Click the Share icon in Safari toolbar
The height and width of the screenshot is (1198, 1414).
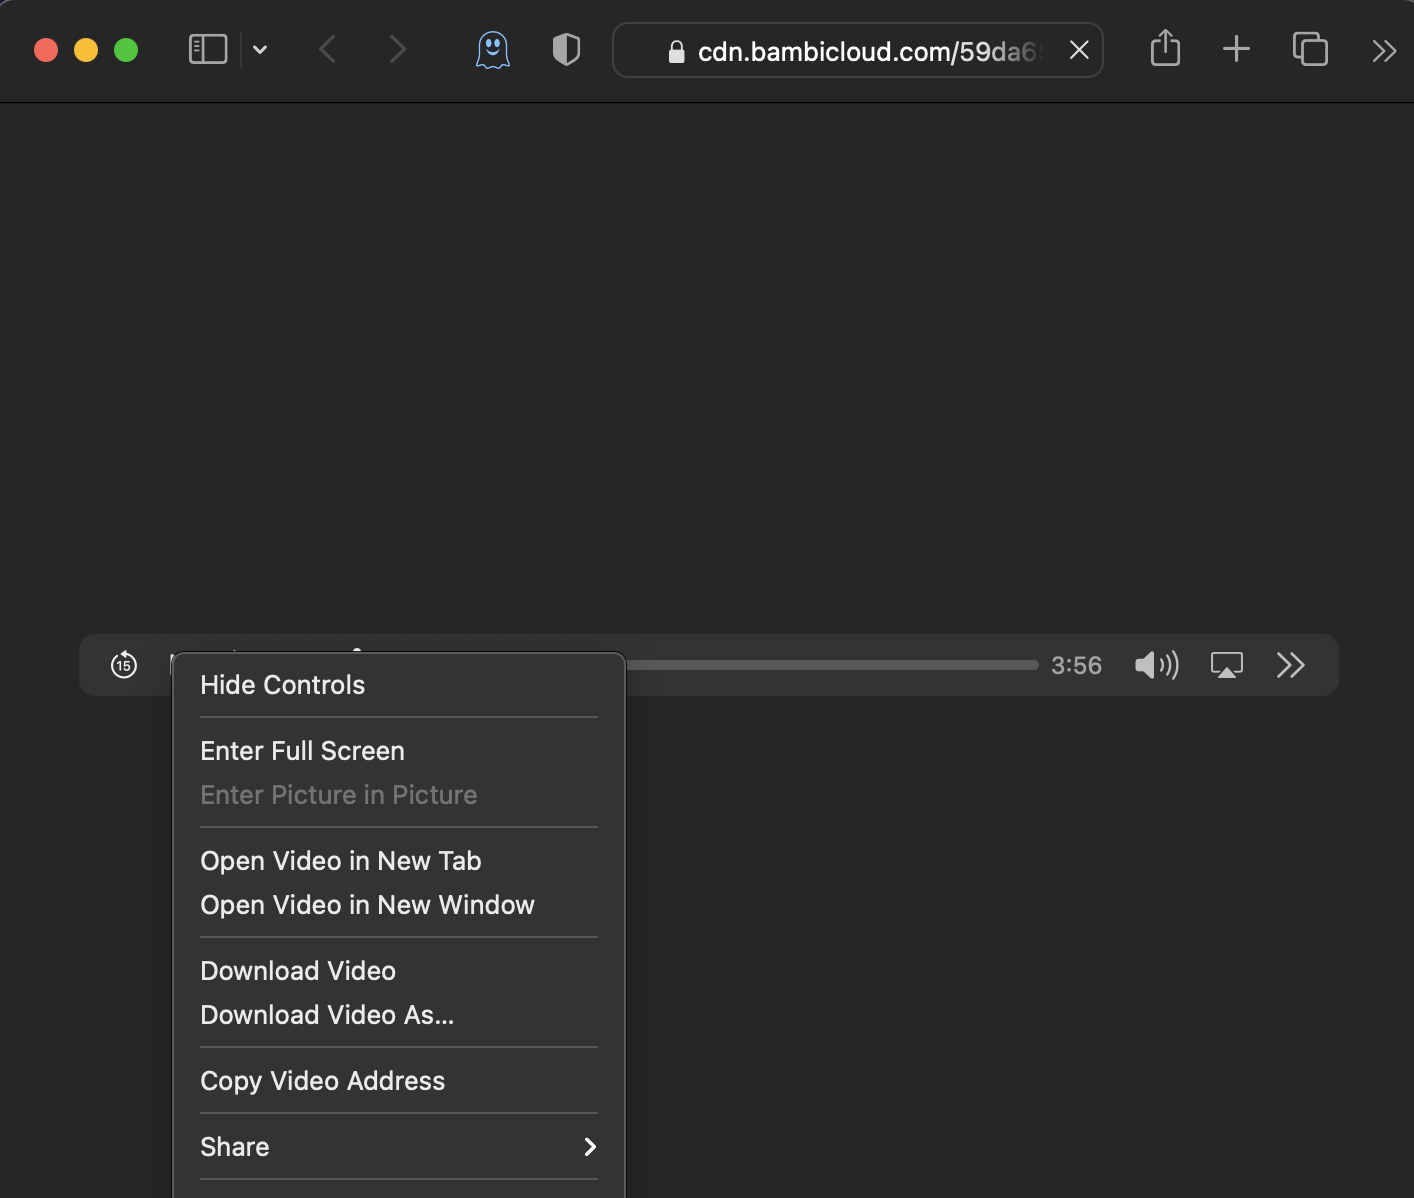pyautogui.click(x=1165, y=49)
